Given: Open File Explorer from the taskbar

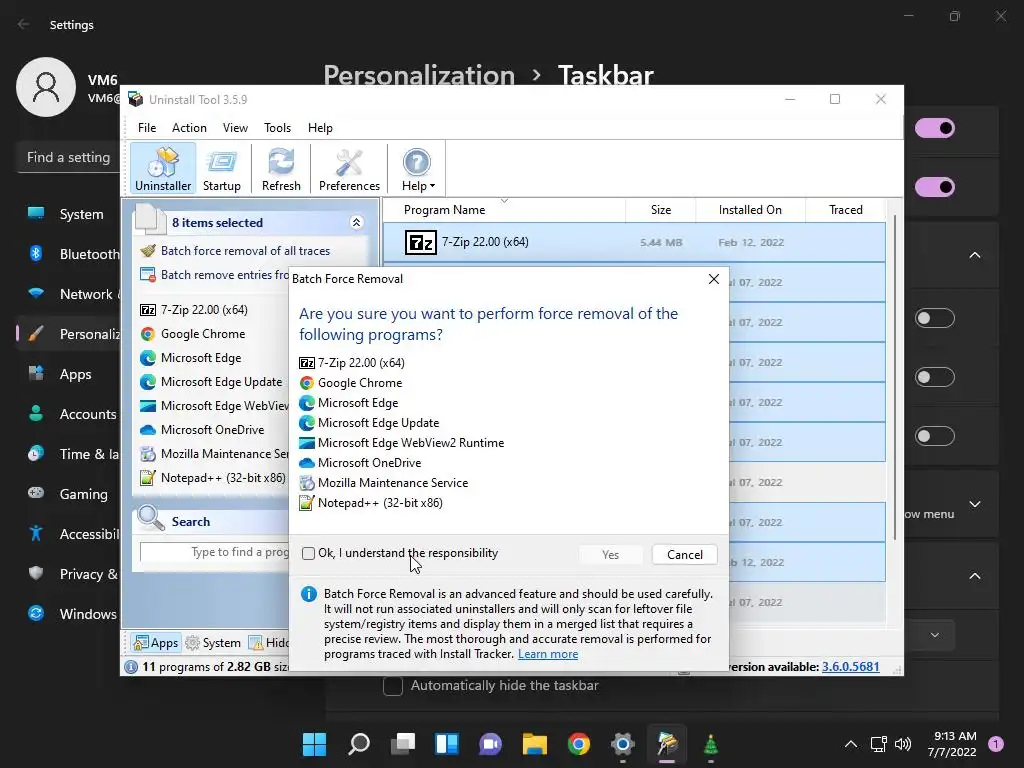Looking at the screenshot, I should pyautogui.click(x=534, y=744).
